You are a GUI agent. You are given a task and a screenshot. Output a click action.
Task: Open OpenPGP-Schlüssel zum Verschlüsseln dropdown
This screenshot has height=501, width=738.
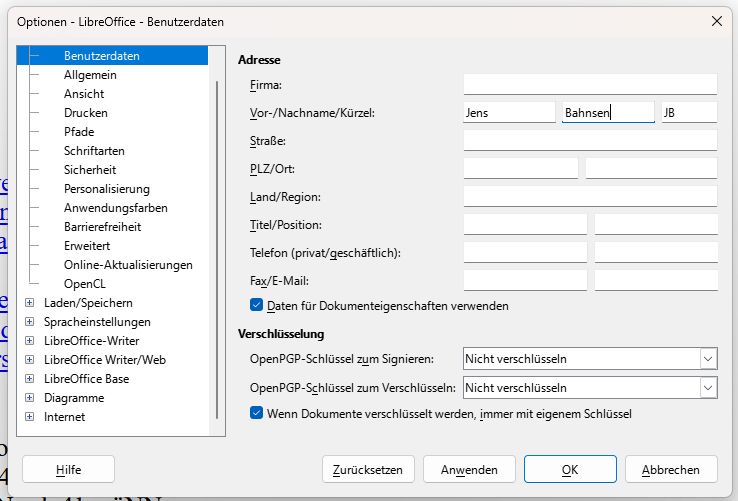click(x=590, y=388)
